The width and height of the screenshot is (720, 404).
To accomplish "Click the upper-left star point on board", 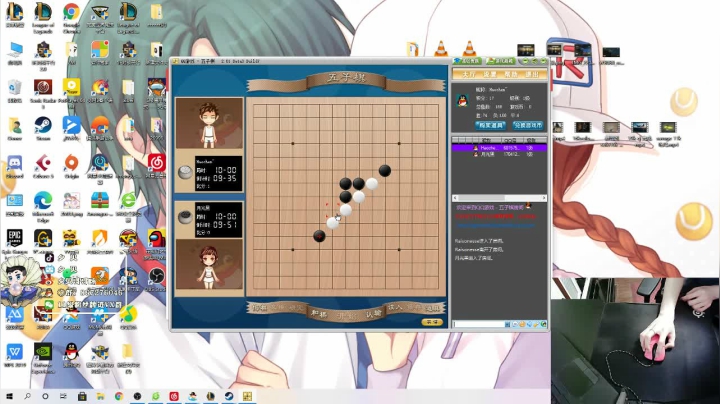I will [x=292, y=143].
